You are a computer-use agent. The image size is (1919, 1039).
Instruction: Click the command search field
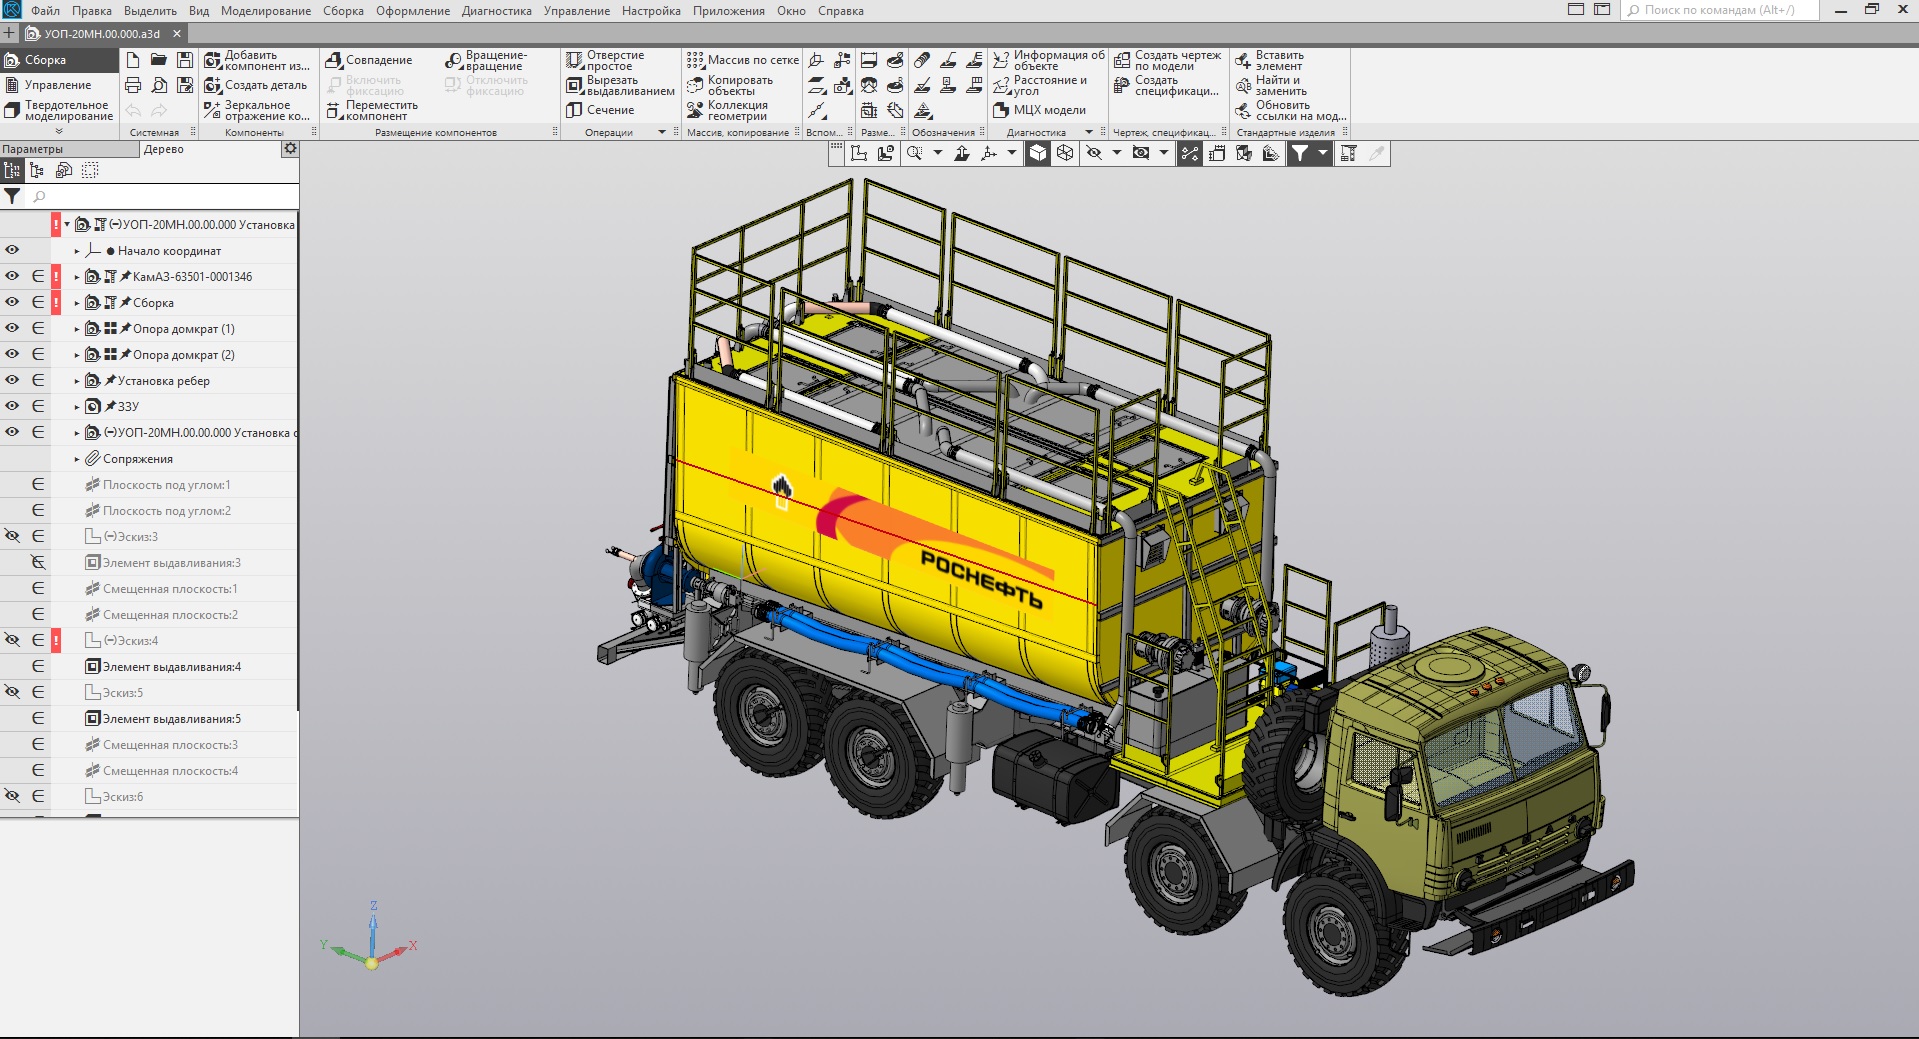pyautogui.click(x=1720, y=10)
